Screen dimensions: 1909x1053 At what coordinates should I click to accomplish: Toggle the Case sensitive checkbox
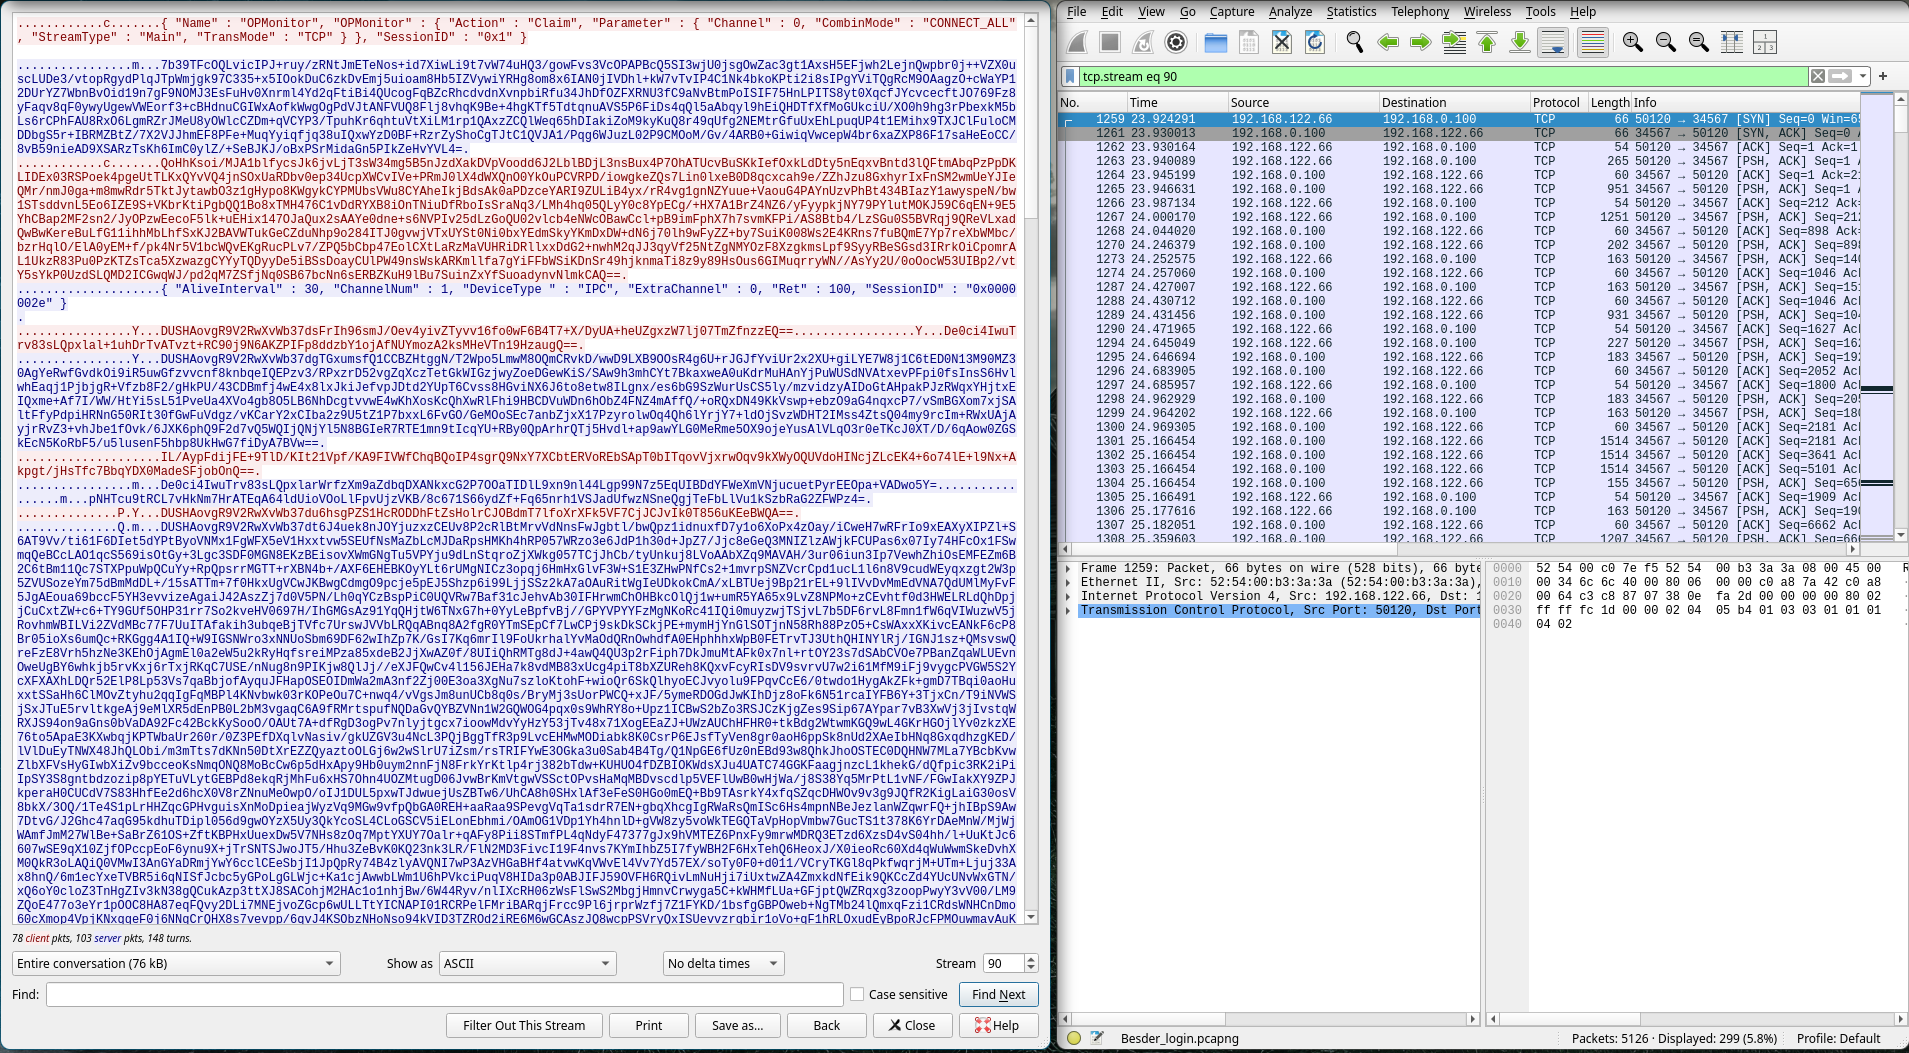(857, 994)
